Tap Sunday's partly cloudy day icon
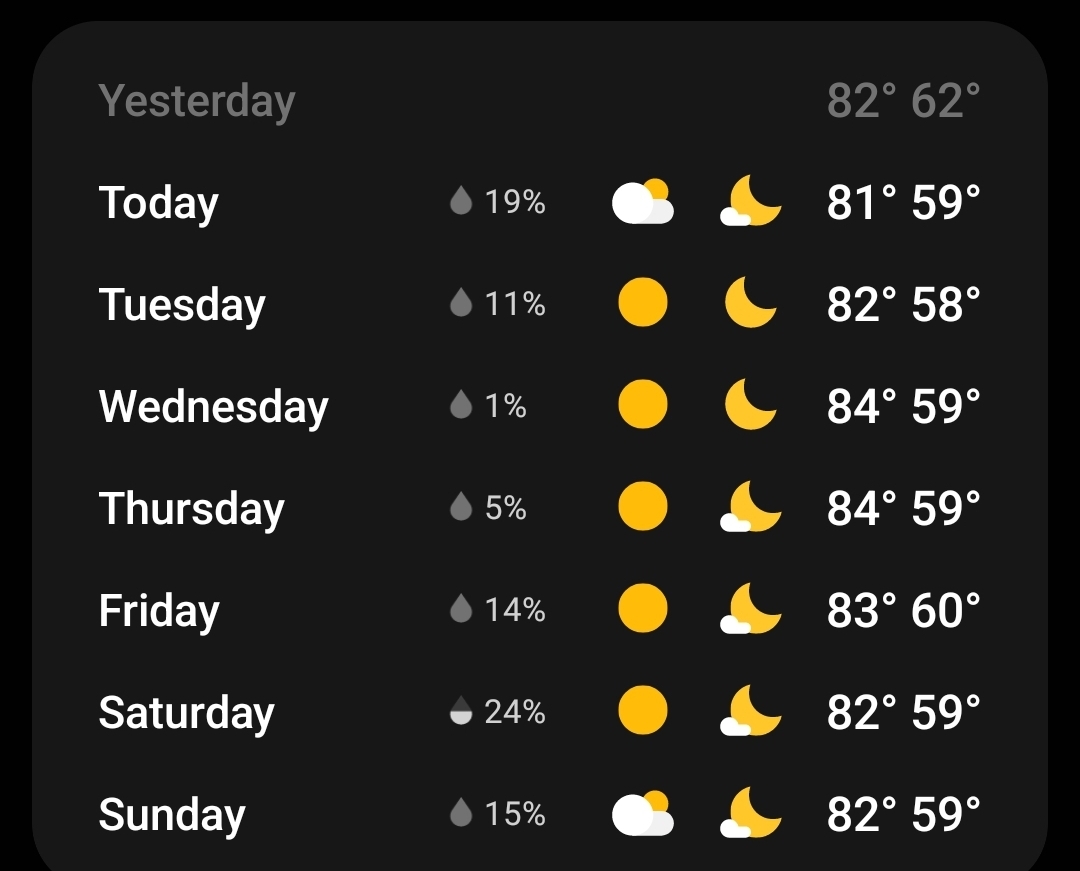This screenshot has width=1080, height=871. pyautogui.click(x=643, y=814)
